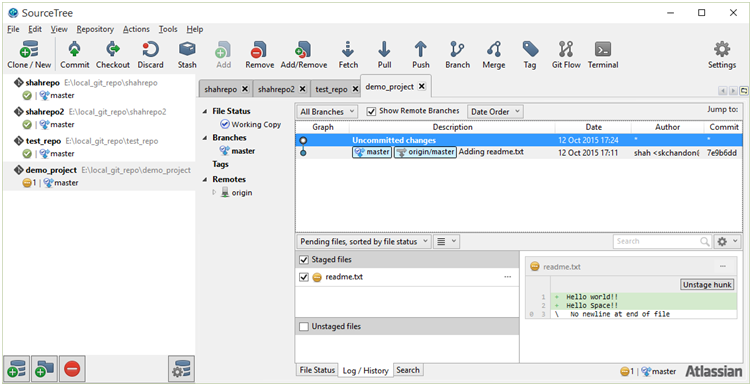Select the Adding readme.txt commit row
This screenshot has width=752, height=386.
tap(518, 153)
